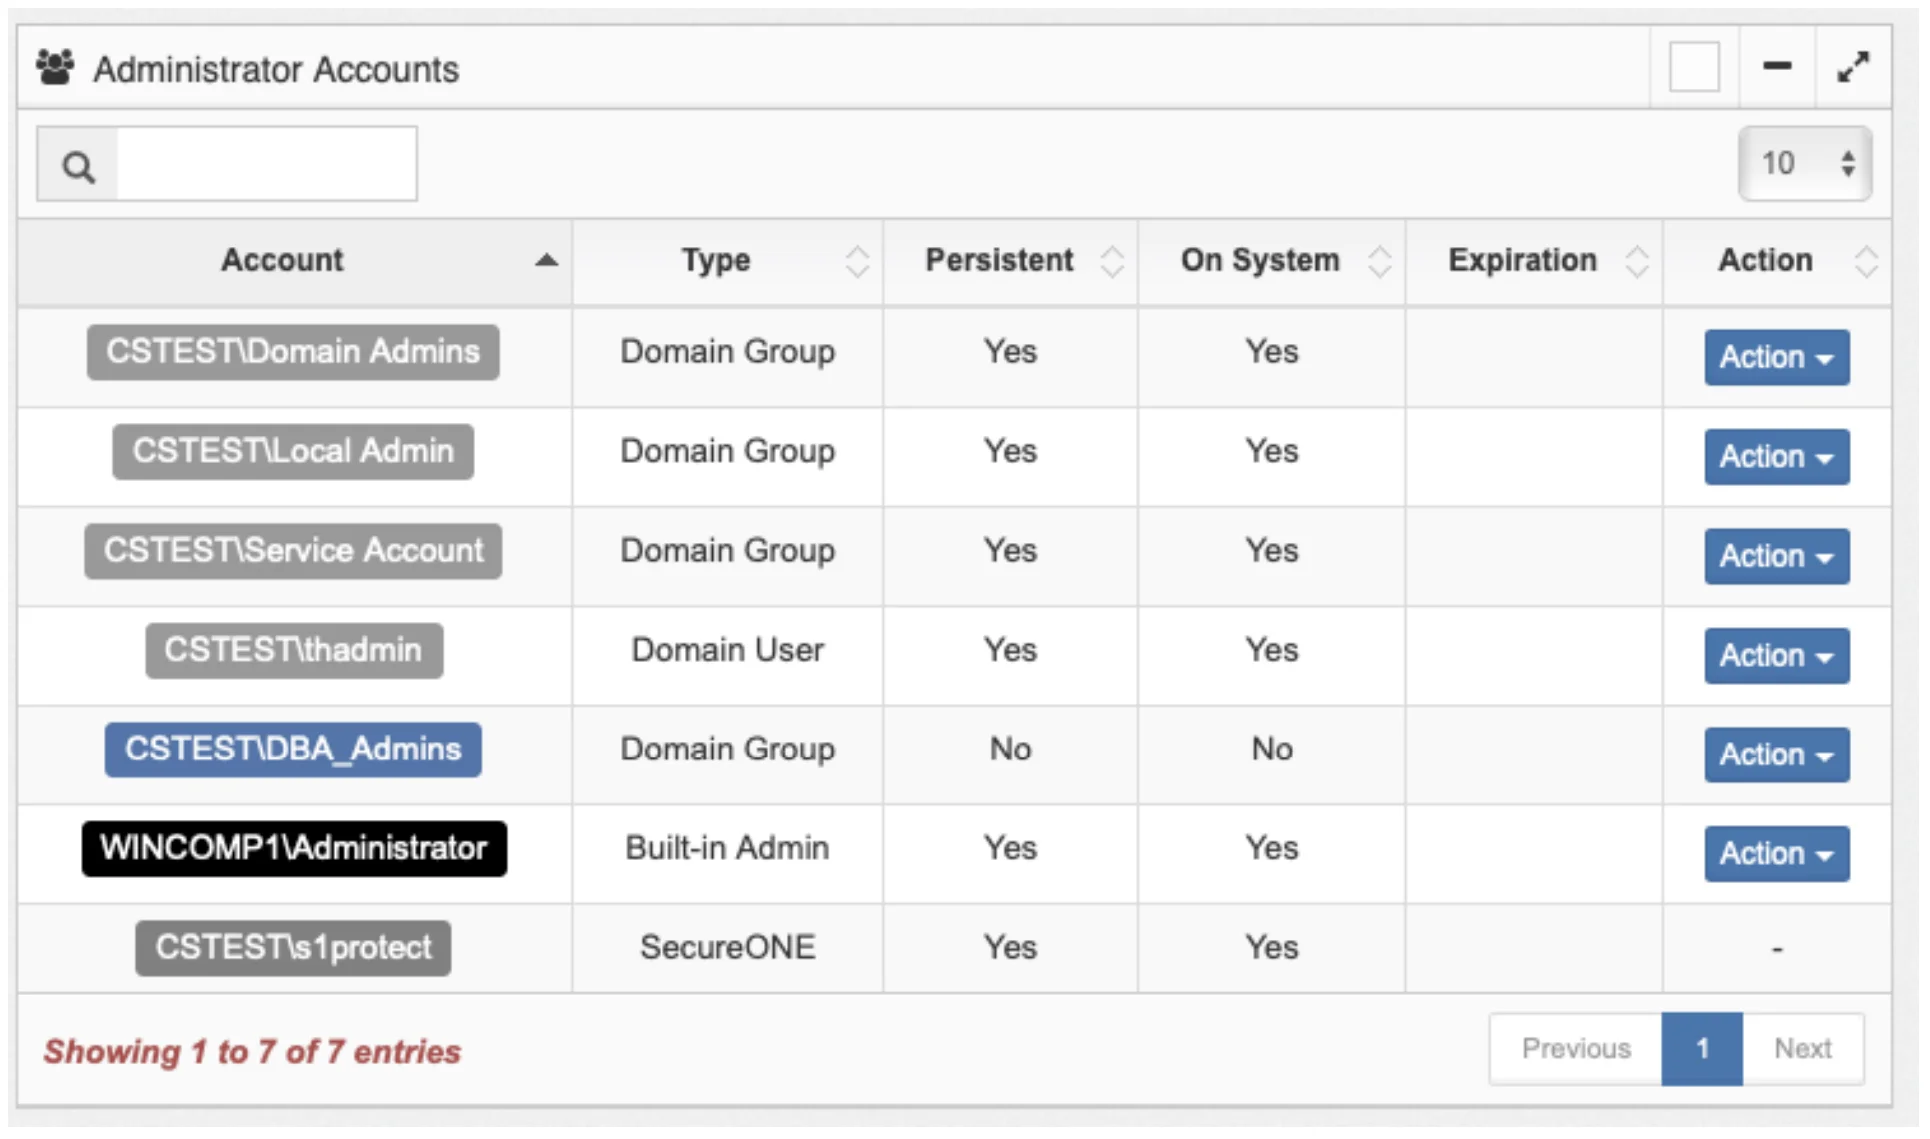Sort by the Persistent column arrows
Viewport: 1930px width, 1139px height.
click(1112, 261)
